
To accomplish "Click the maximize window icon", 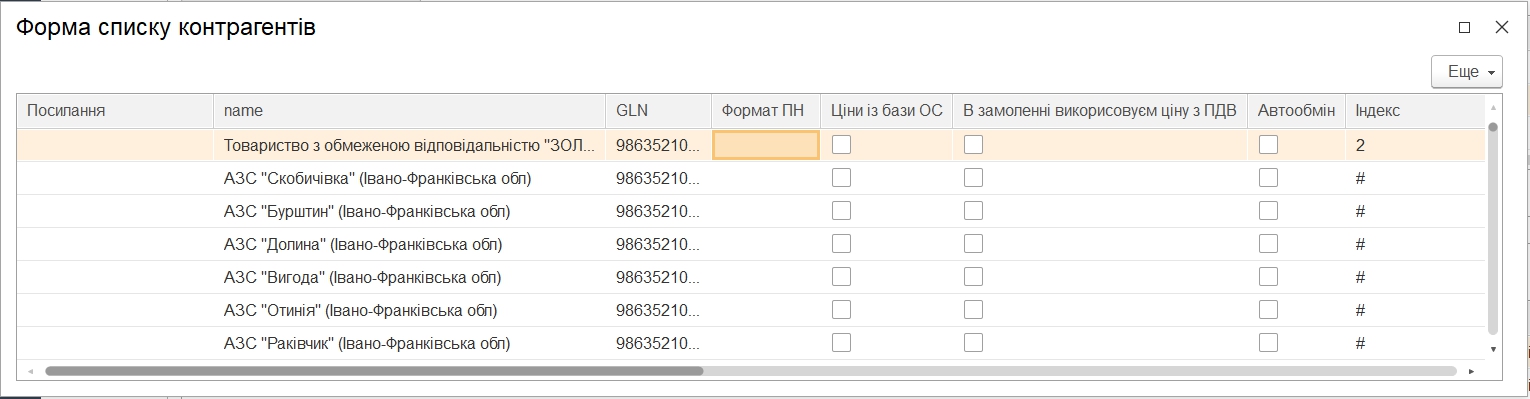I will click(1465, 28).
